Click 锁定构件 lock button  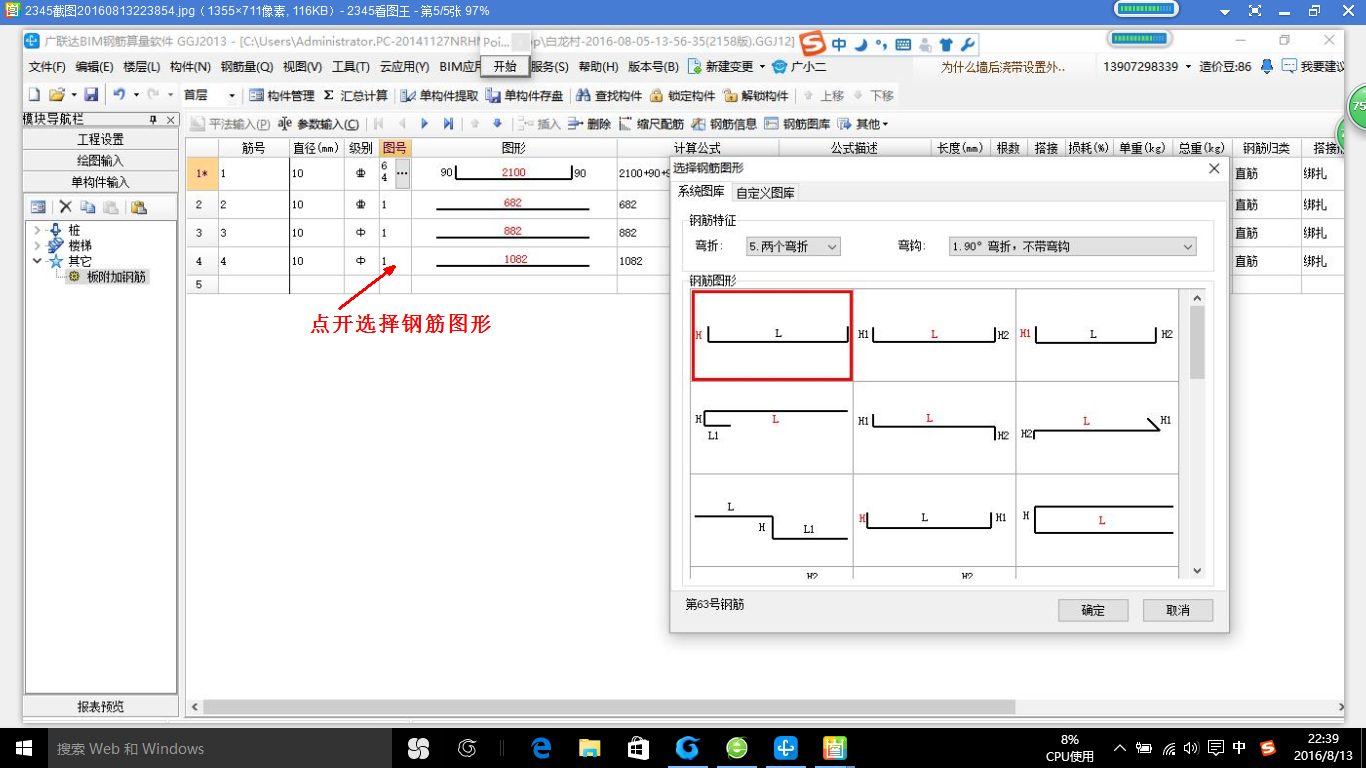(682, 96)
